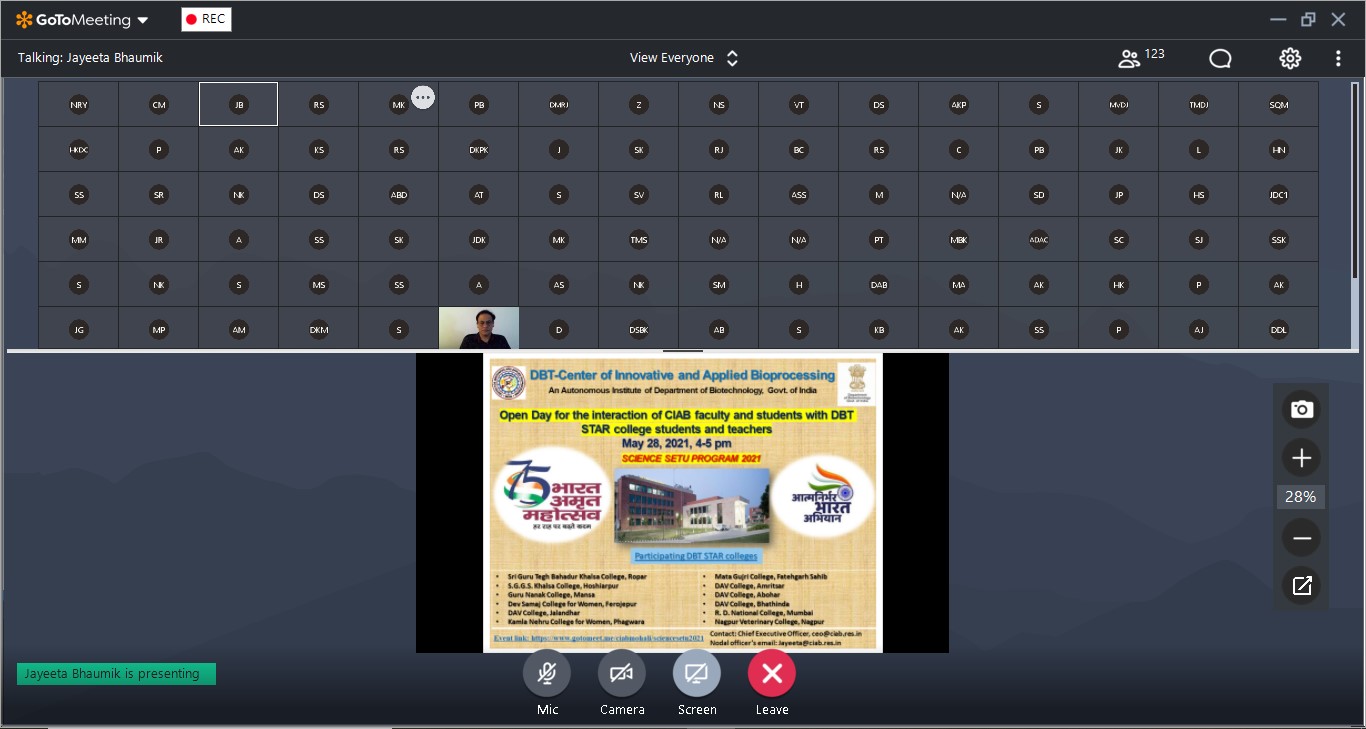Select the KB participant tile
1366x729 pixels.
tap(879, 329)
